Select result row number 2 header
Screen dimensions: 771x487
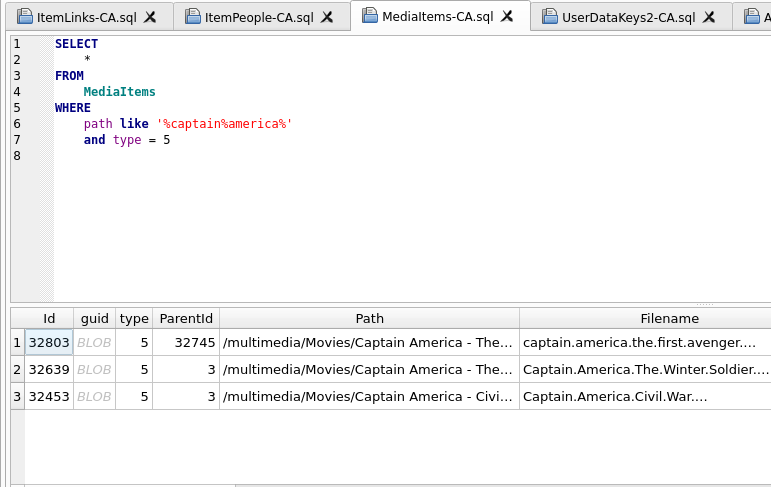pos(16,369)
